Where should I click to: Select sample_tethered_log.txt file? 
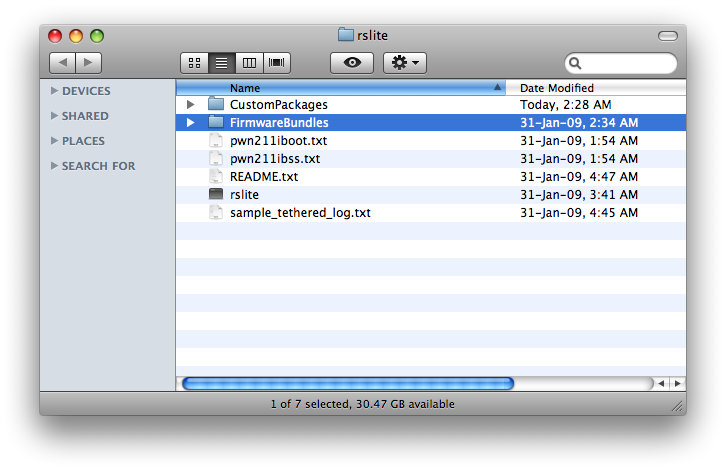click(299, 213)
